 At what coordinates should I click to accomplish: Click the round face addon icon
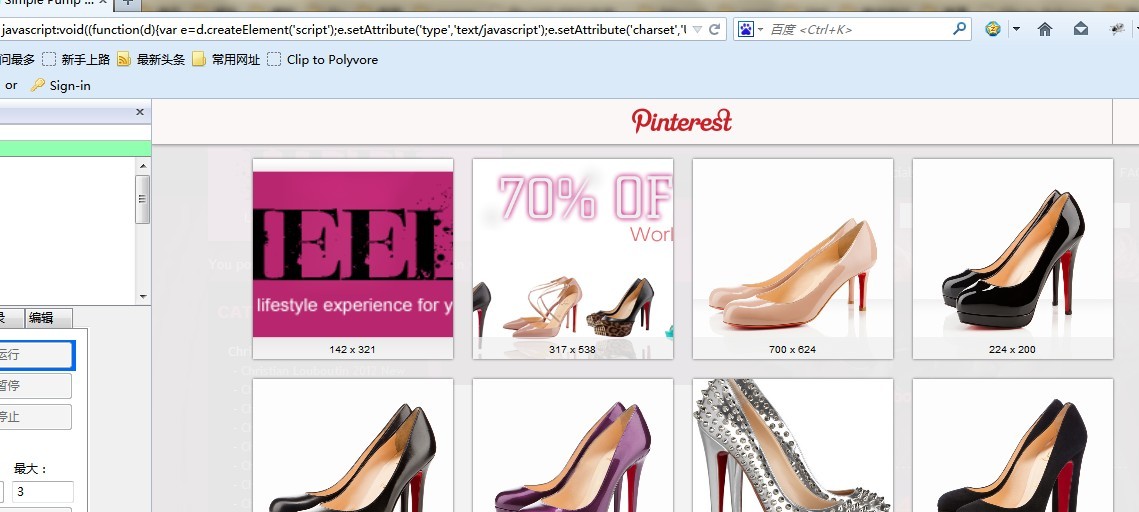993,29
